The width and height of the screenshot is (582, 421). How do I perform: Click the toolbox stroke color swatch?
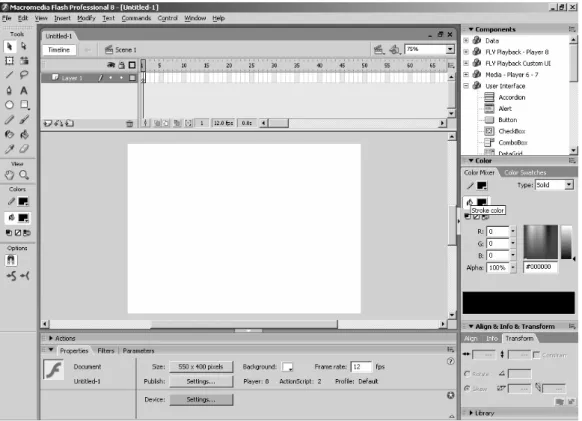(23, 202)
